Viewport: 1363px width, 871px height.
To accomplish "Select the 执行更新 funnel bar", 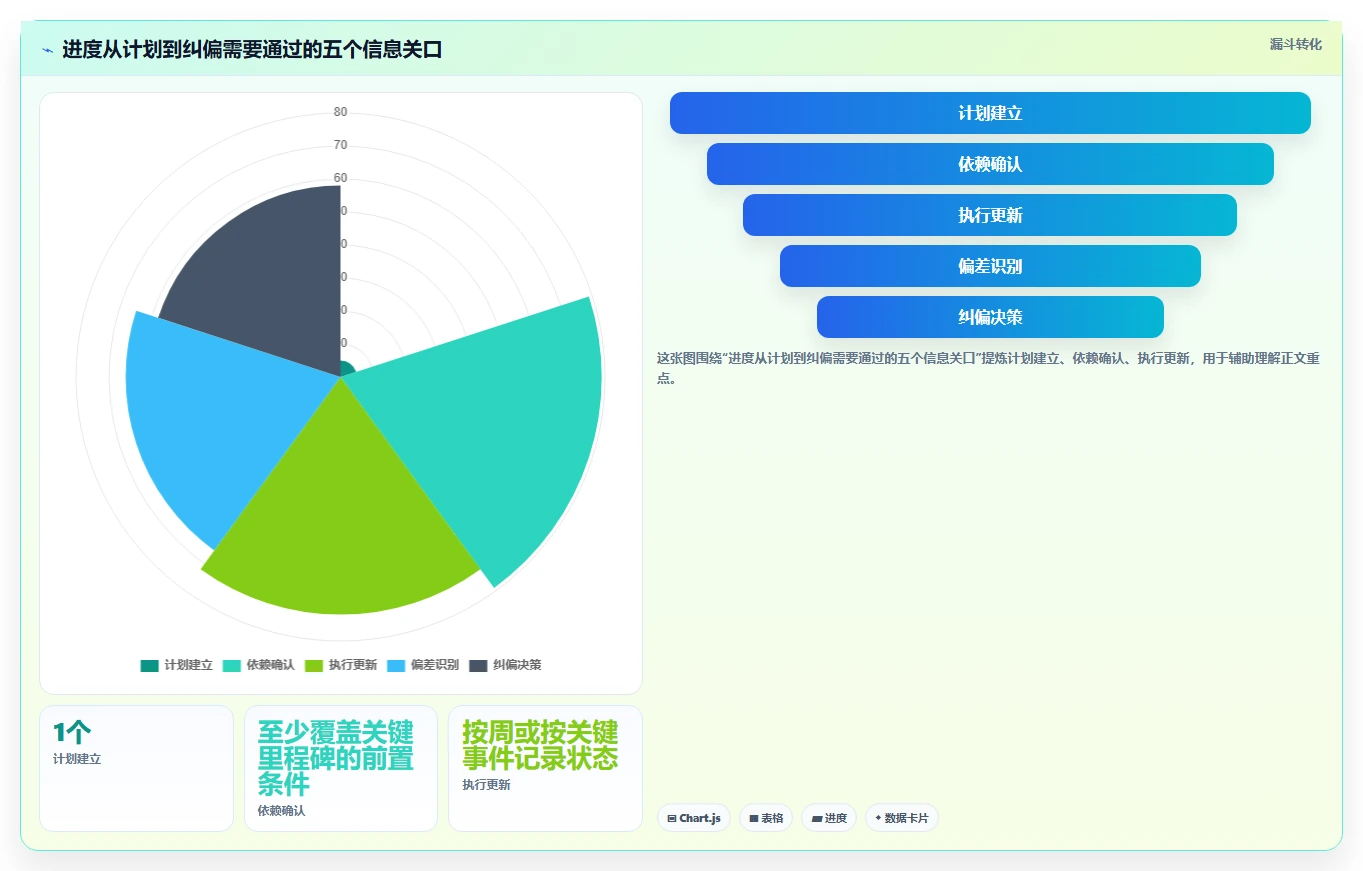I will point(990,215).
